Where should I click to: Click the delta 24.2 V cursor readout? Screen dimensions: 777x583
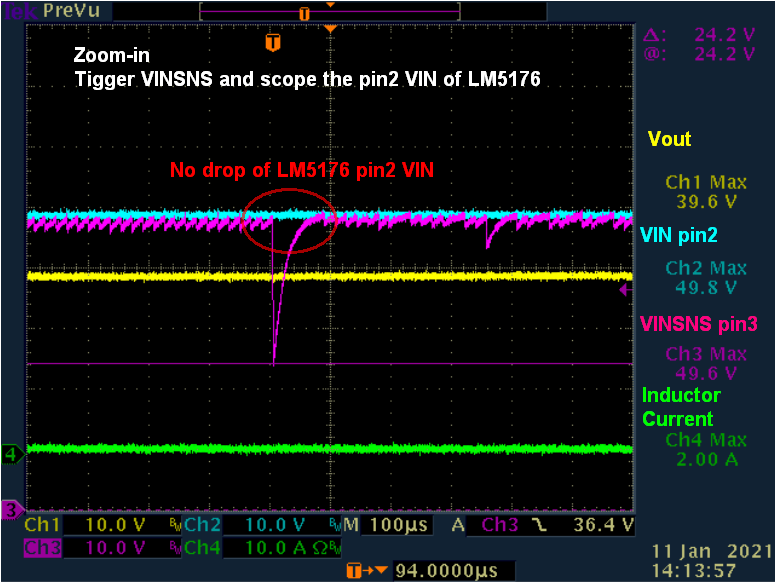click(x=699, y=35)
